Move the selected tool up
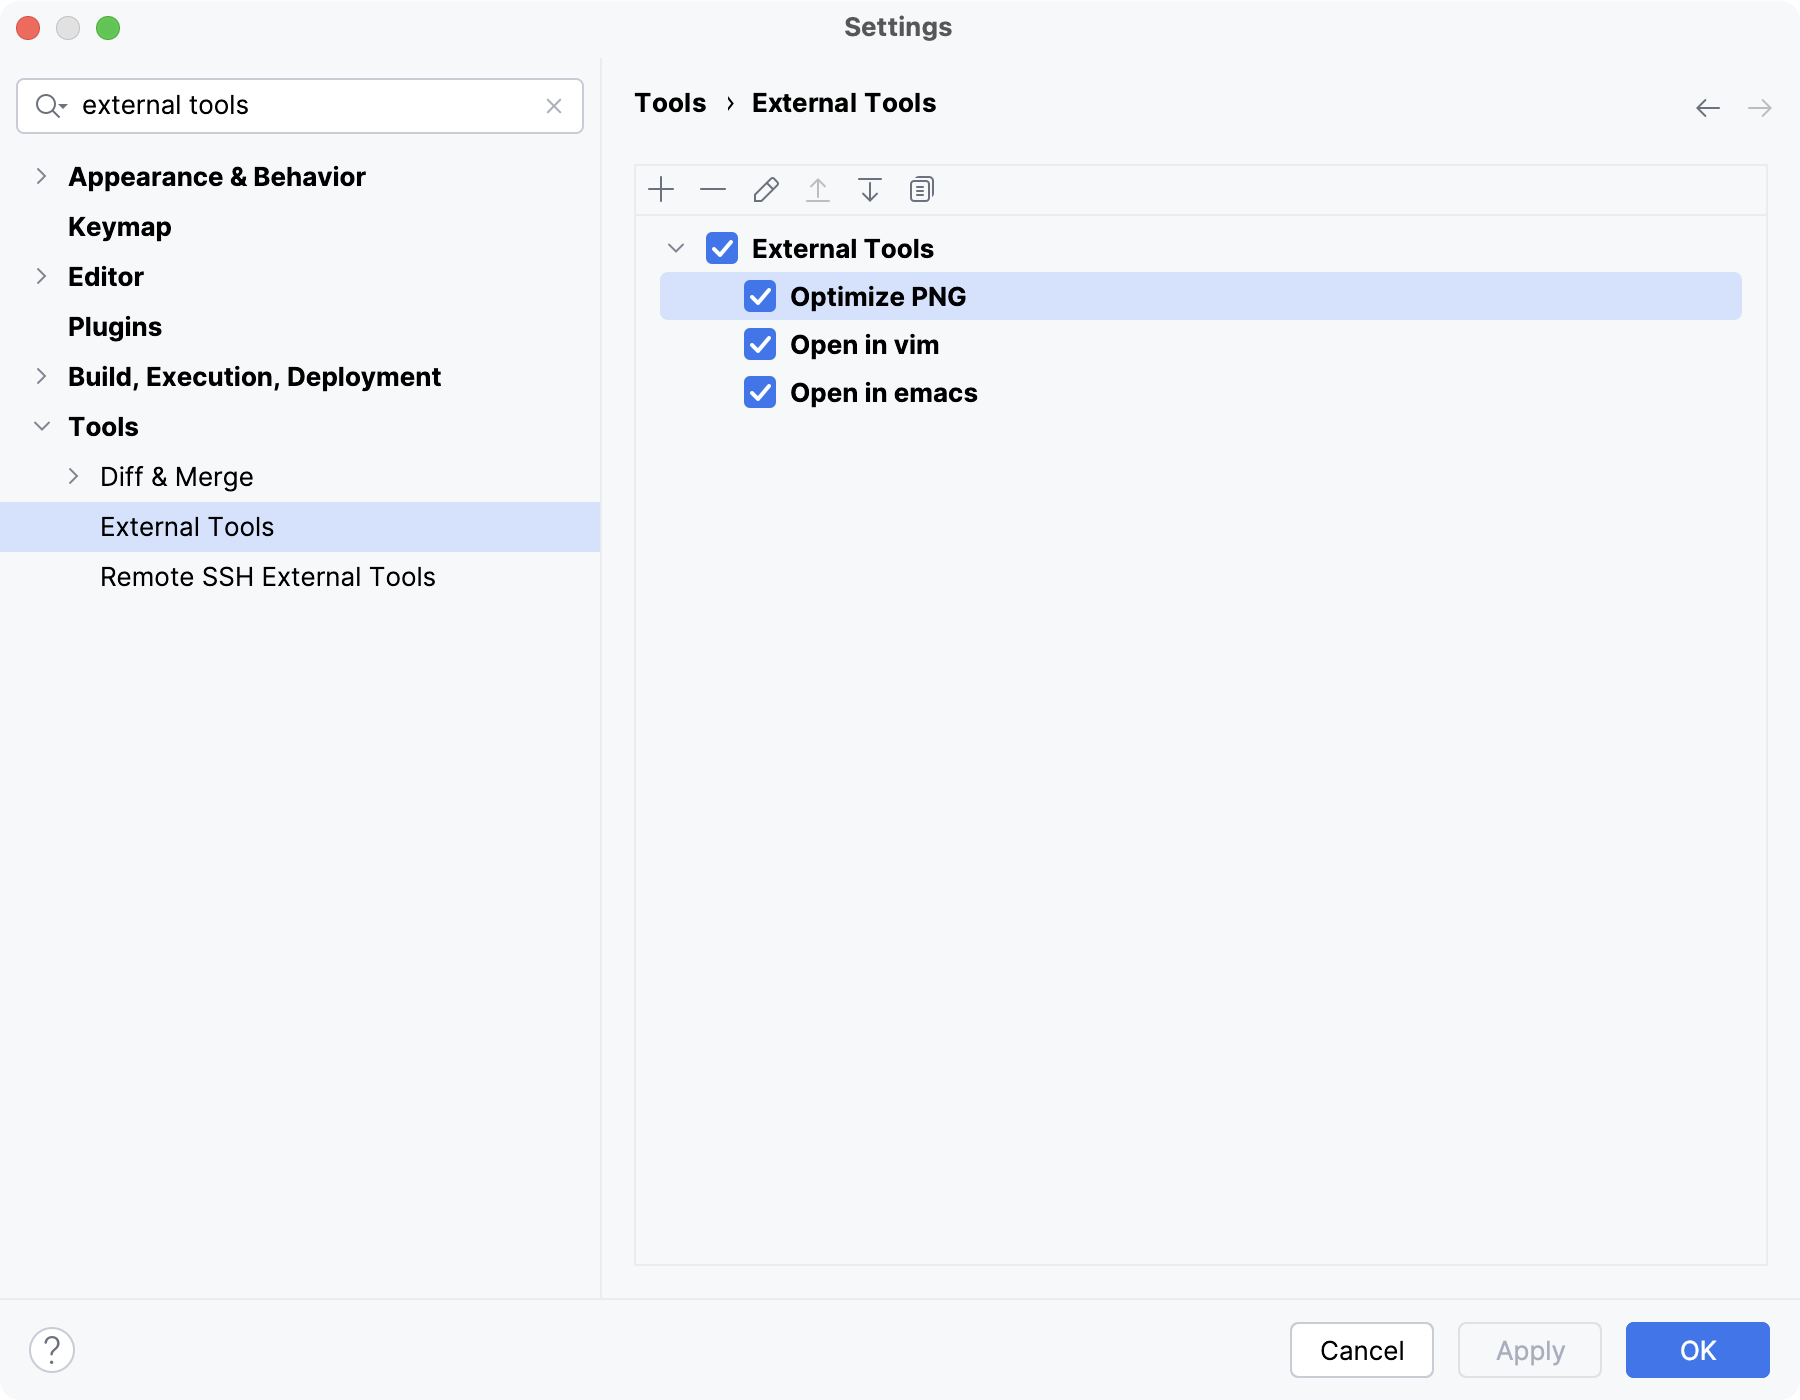Screen dimensions: 1800x1400 (818, 189)
